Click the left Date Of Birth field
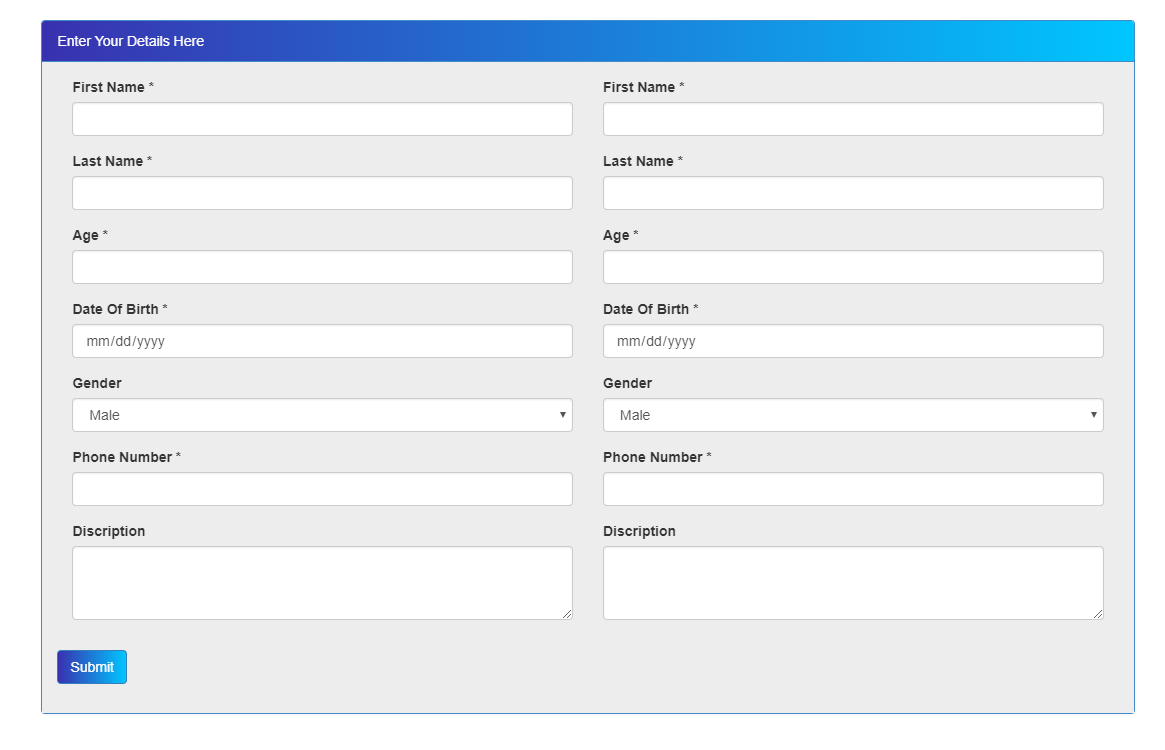Image resolution: width=1165 pixels, height=750 pixels. coord(321,340)
